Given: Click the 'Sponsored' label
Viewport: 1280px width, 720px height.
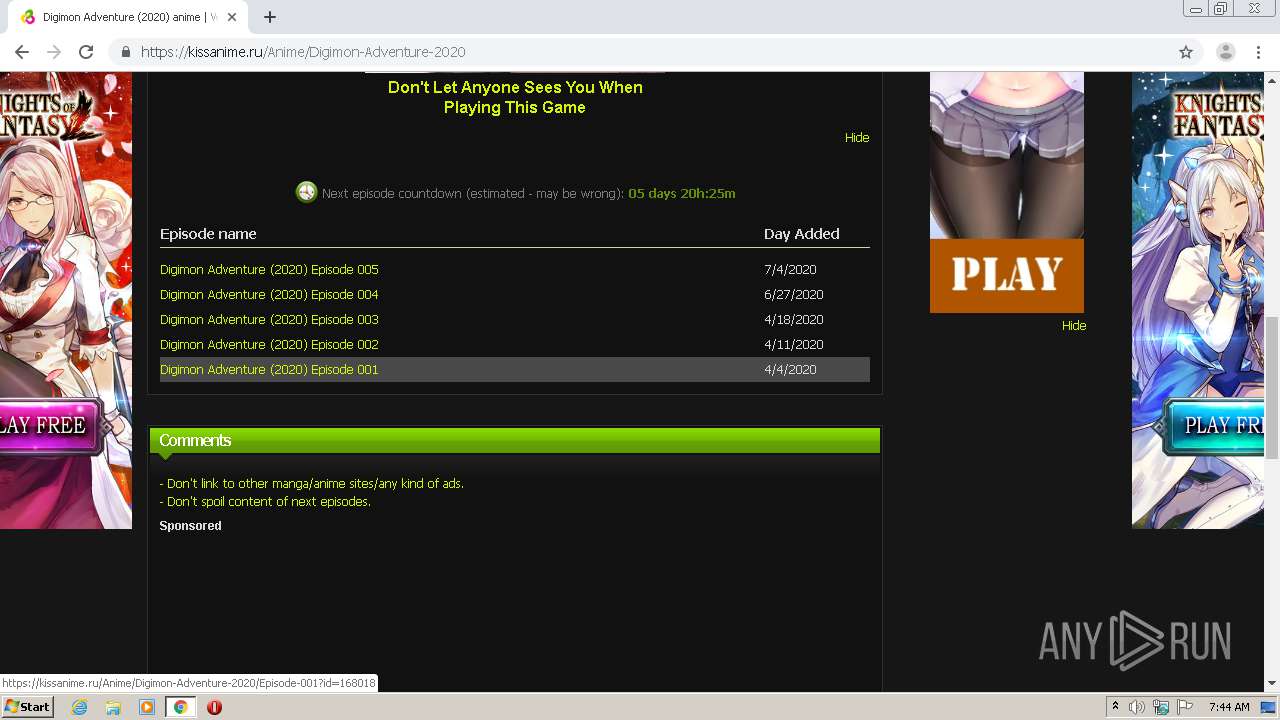Looking at the screenshot, I should [190, 525].
